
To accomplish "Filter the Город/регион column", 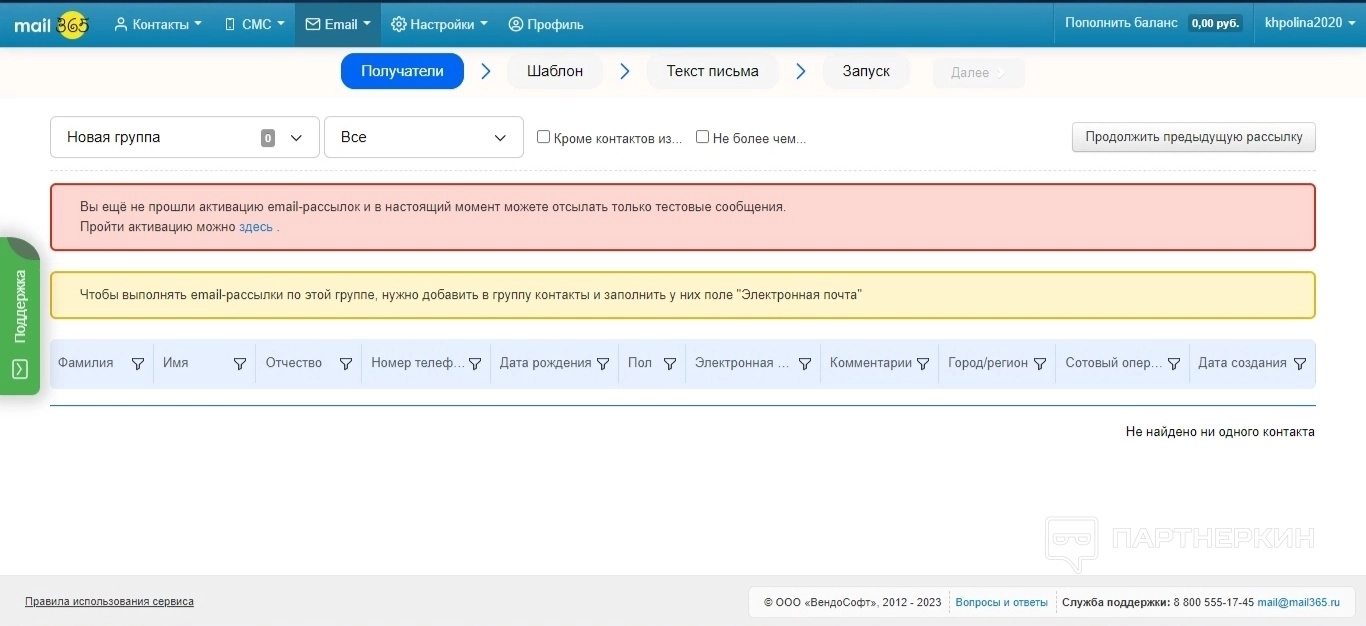I will 1040,364.
